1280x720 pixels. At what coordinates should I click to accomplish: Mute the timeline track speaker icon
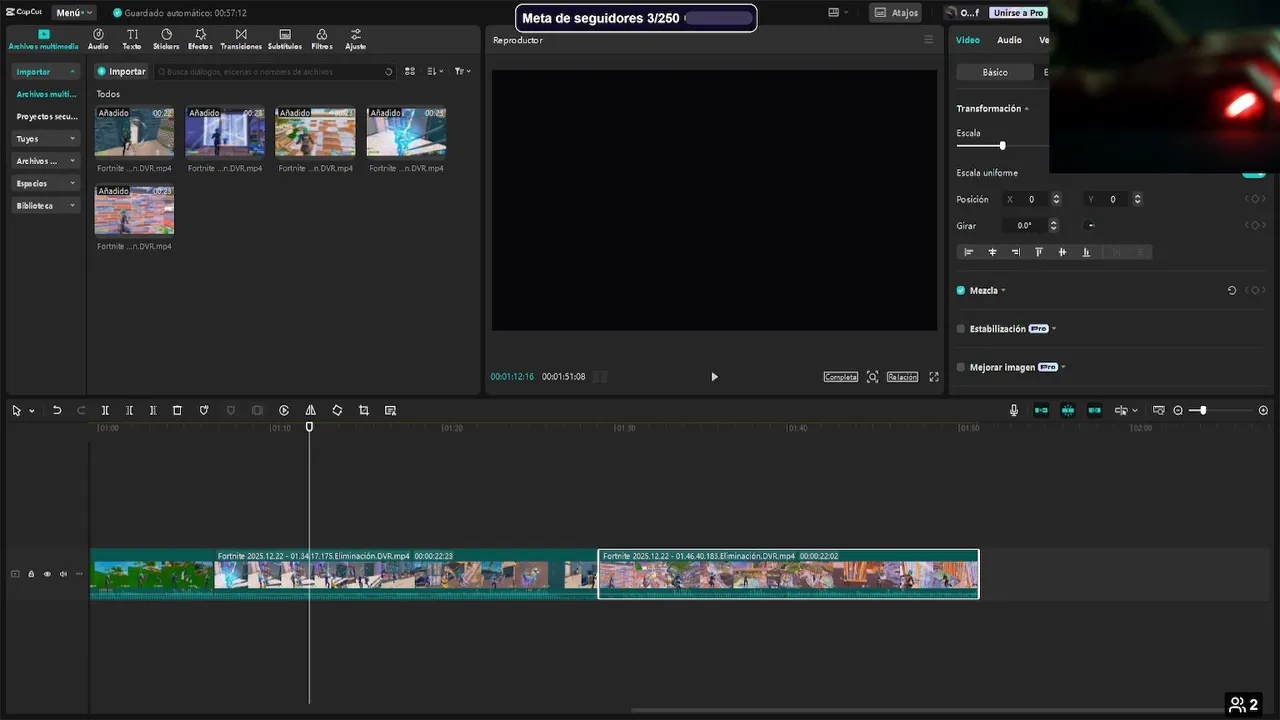pos(63,574)
